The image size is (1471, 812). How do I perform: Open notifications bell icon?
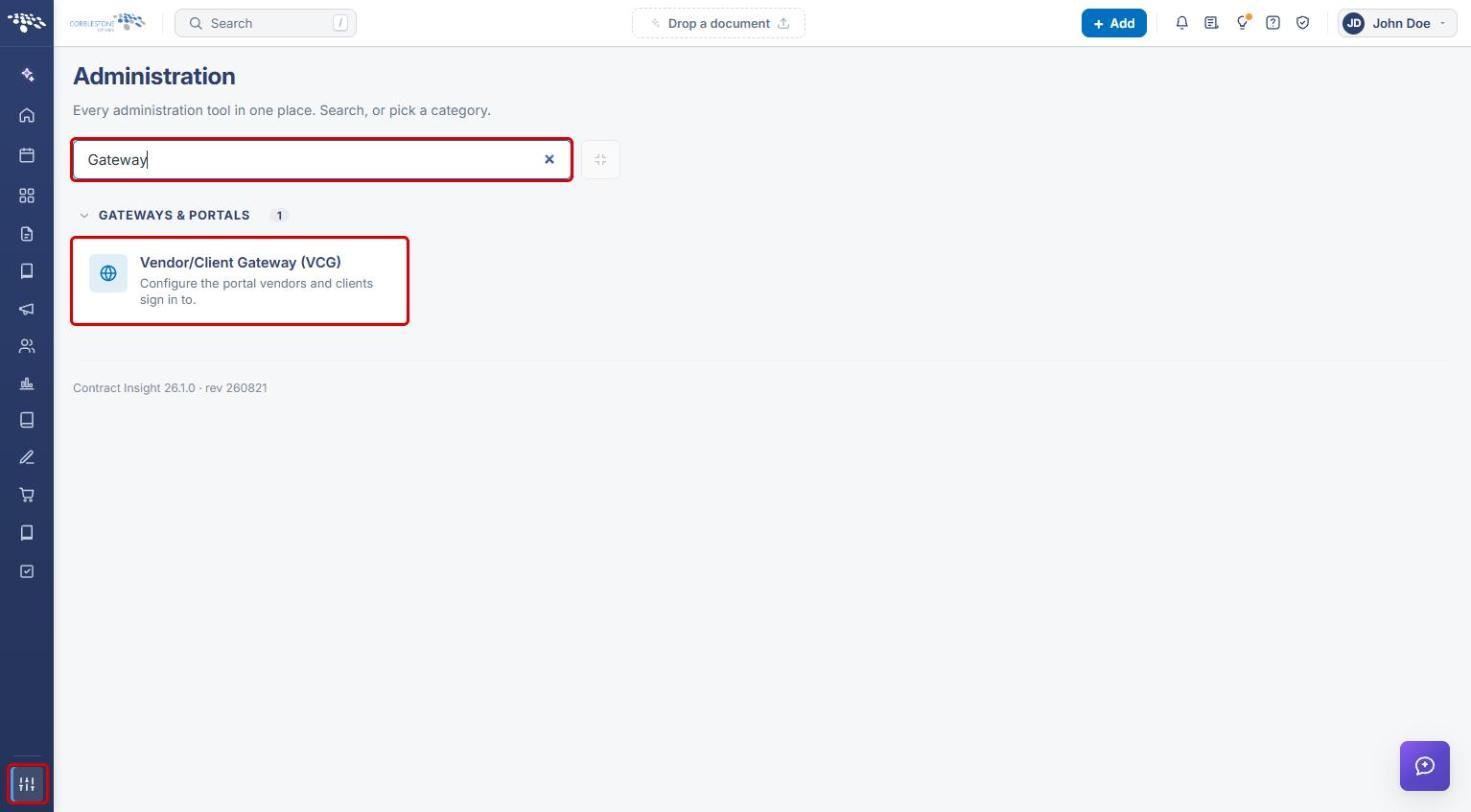coord(1182,22)
